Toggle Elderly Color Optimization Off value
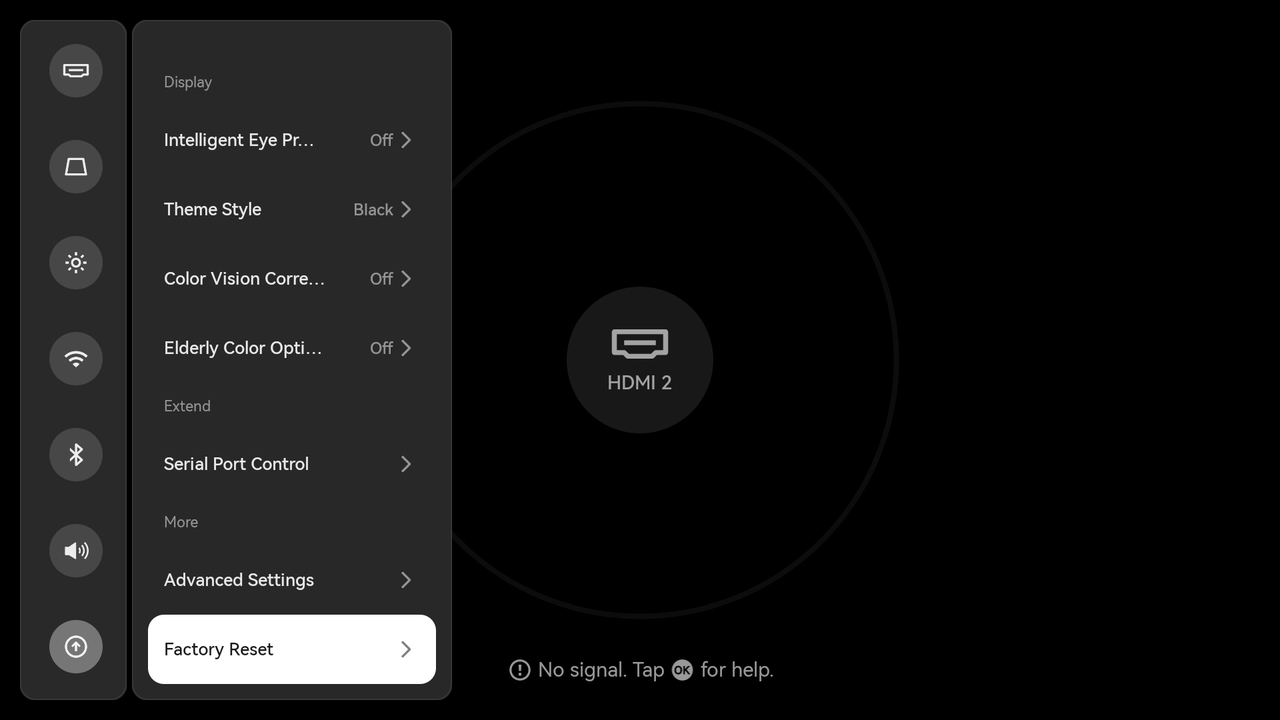 coord(381,348)
